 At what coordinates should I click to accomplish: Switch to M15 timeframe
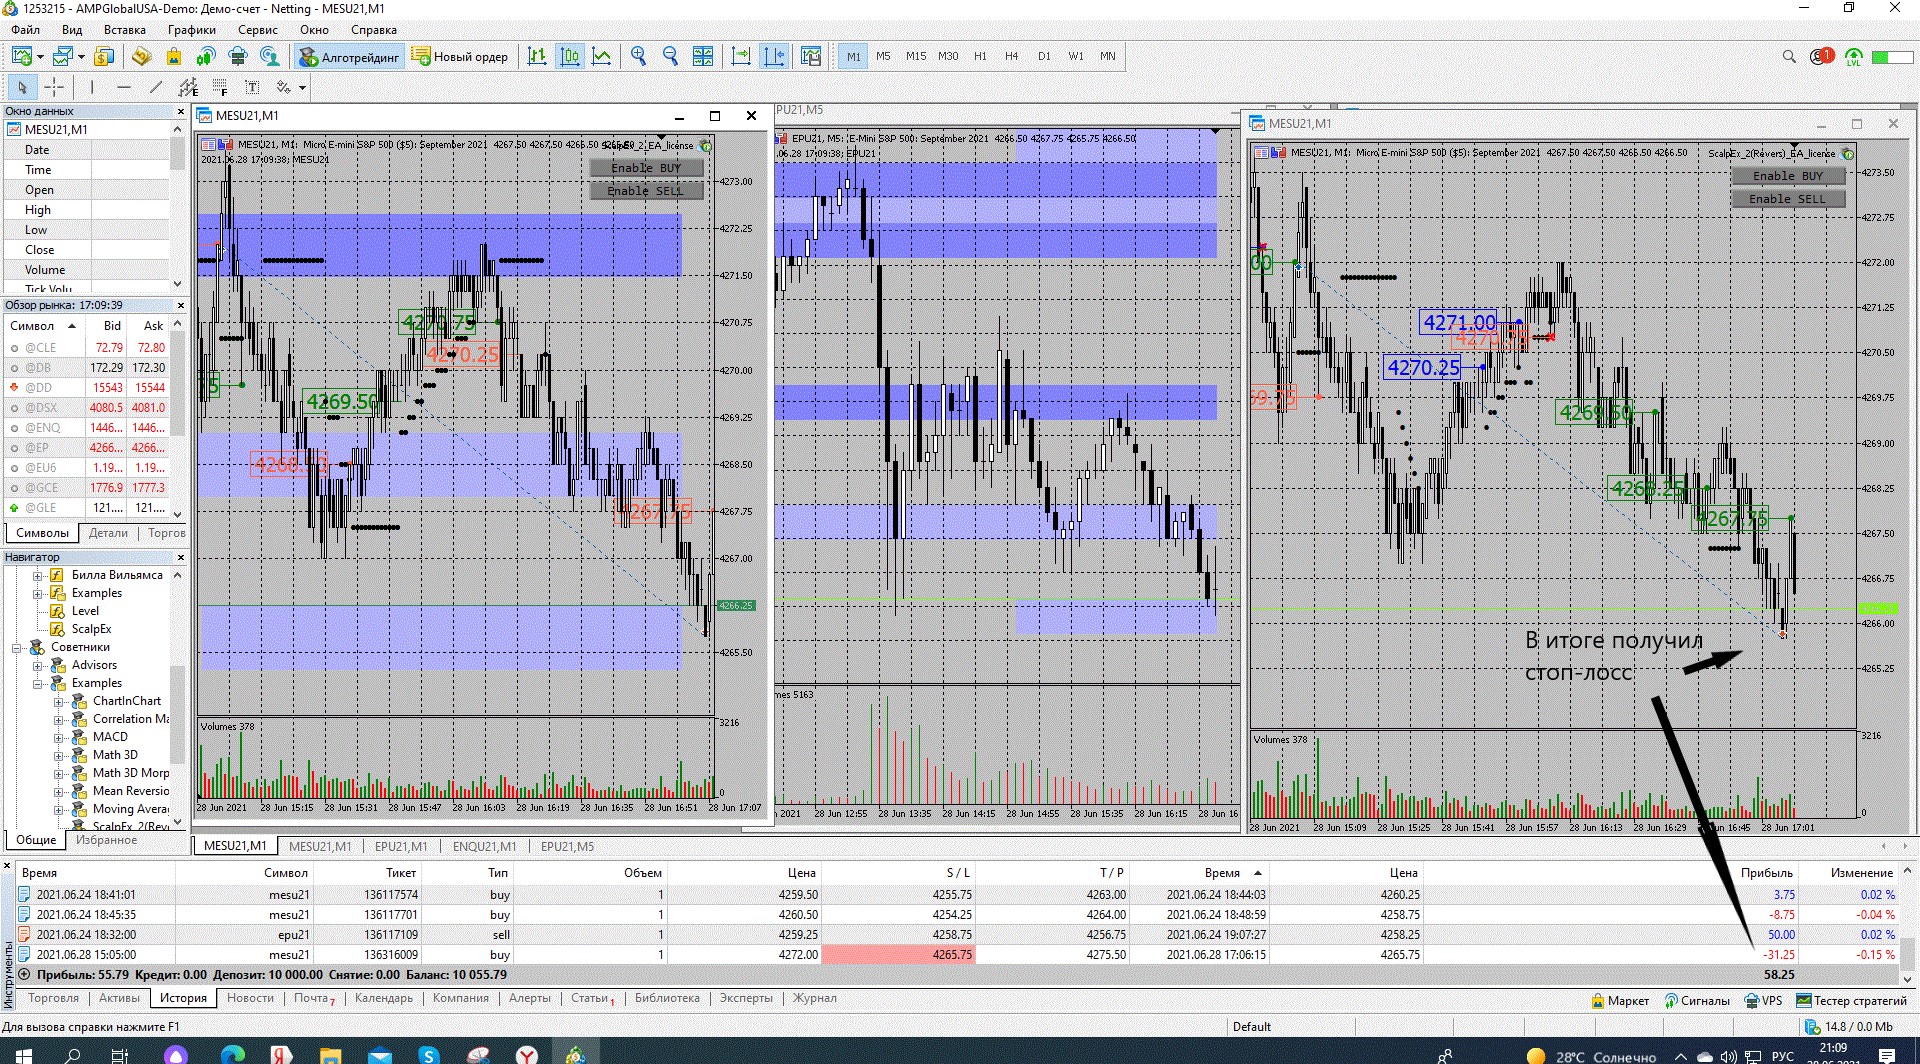click(x=916, y=56)
